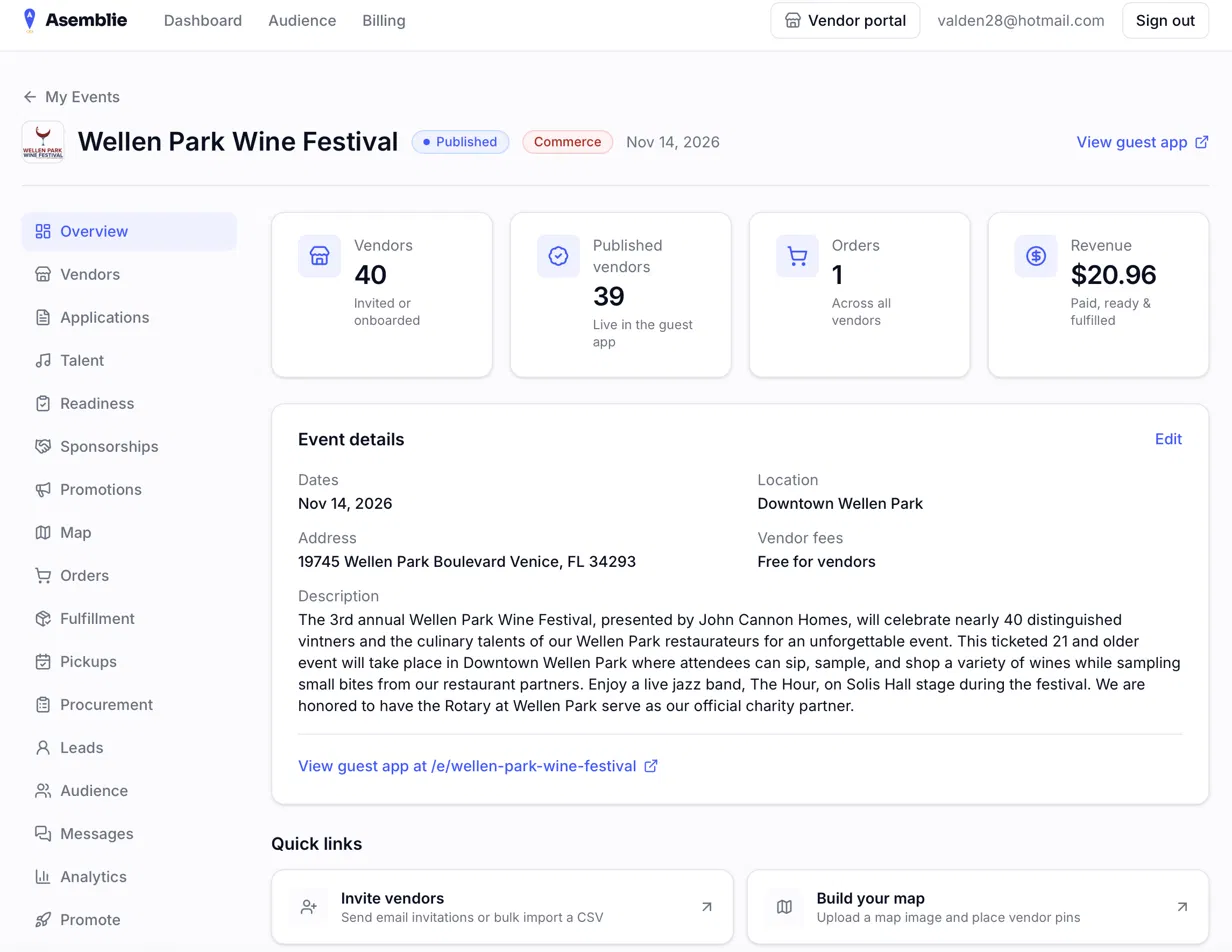
Task: Open Pickups in the sidebar
Action: [129, 661]
